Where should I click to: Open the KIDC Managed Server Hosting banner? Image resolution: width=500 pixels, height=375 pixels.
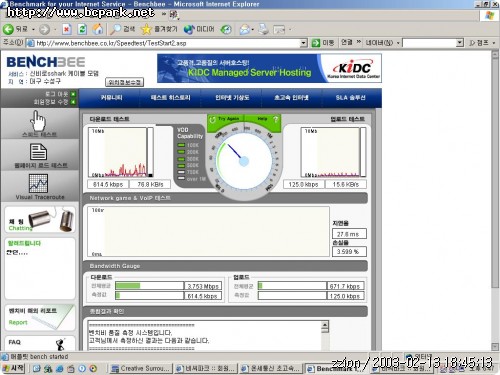(x=269, y=68)
